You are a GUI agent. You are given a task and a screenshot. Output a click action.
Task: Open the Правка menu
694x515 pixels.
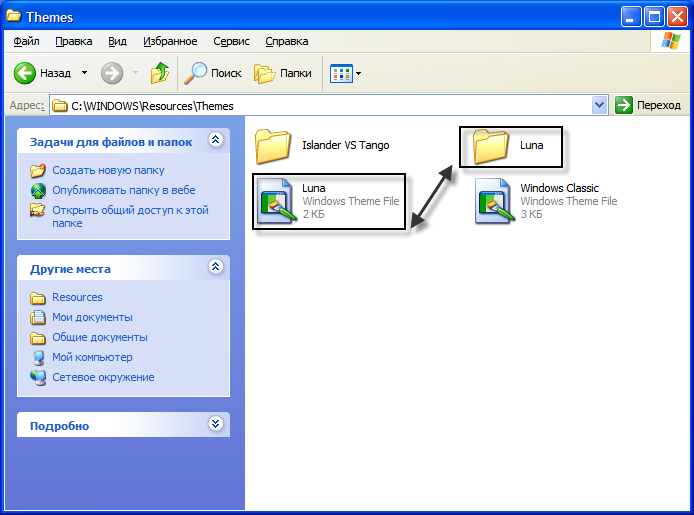tap(73, 41)
